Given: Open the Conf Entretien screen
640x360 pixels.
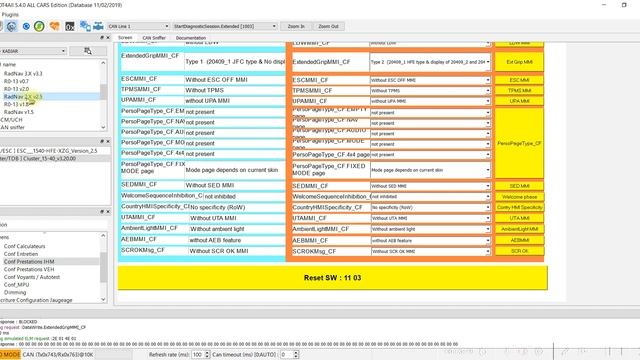Looking at the screenshot, I should [21, 254].
